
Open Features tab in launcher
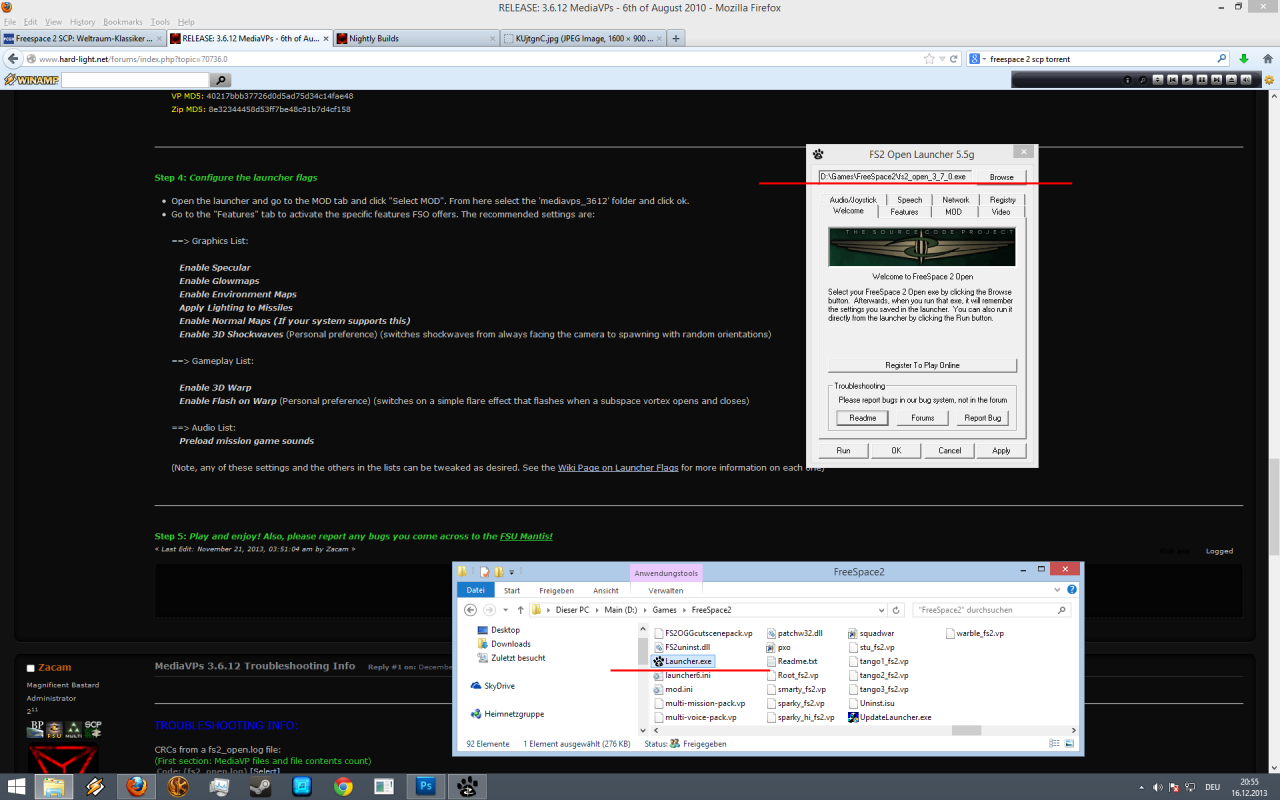pos(904,212)
